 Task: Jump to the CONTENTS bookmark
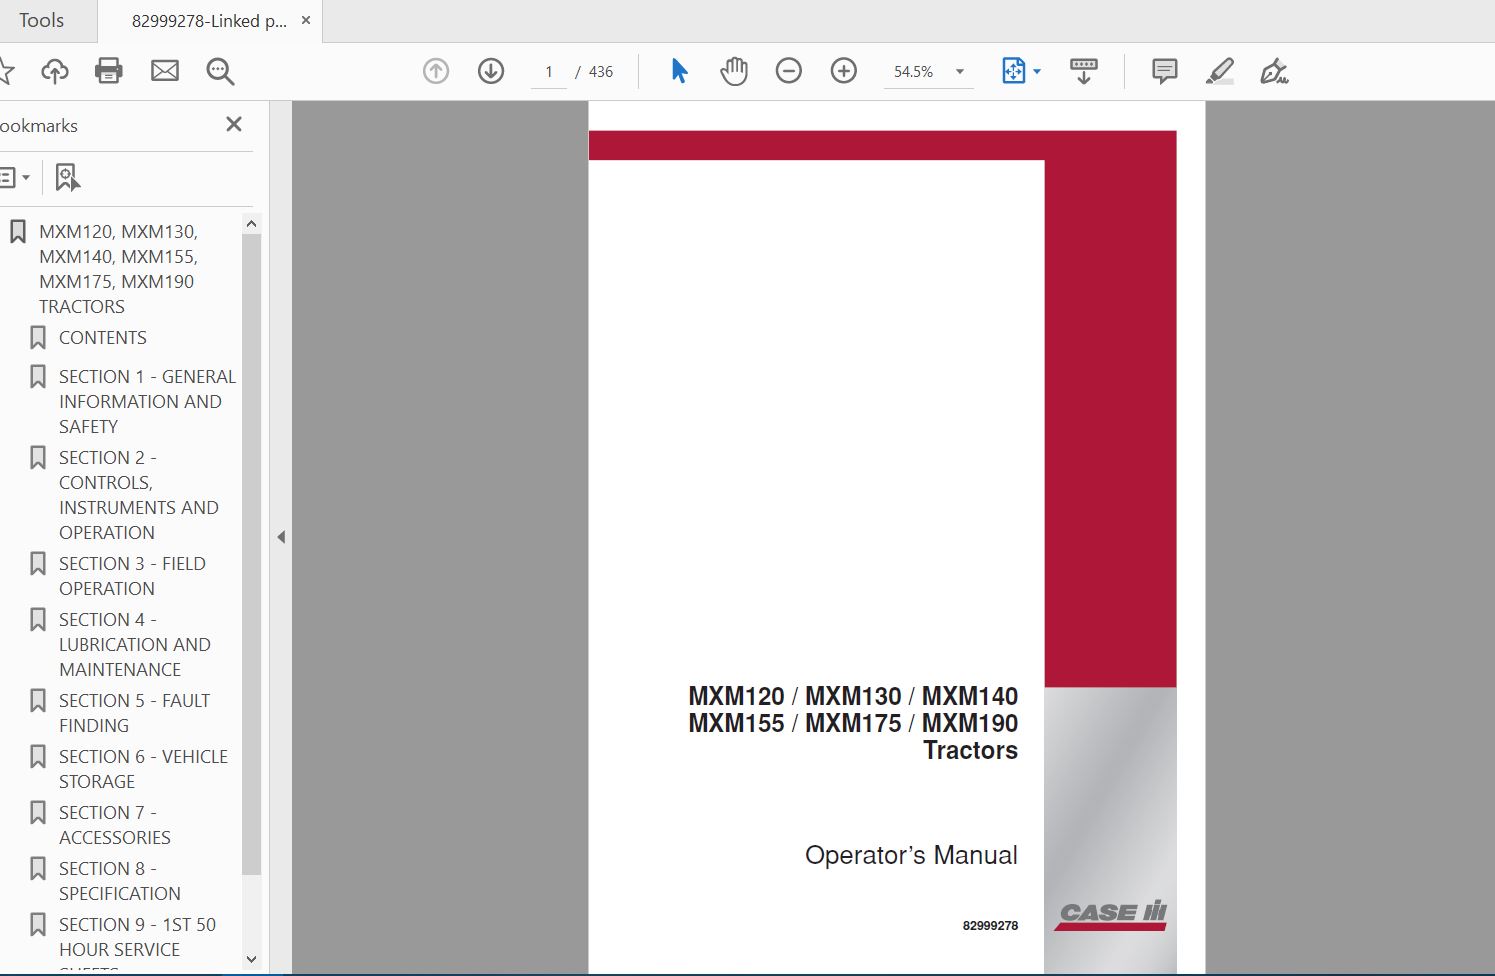coord(102,338)
